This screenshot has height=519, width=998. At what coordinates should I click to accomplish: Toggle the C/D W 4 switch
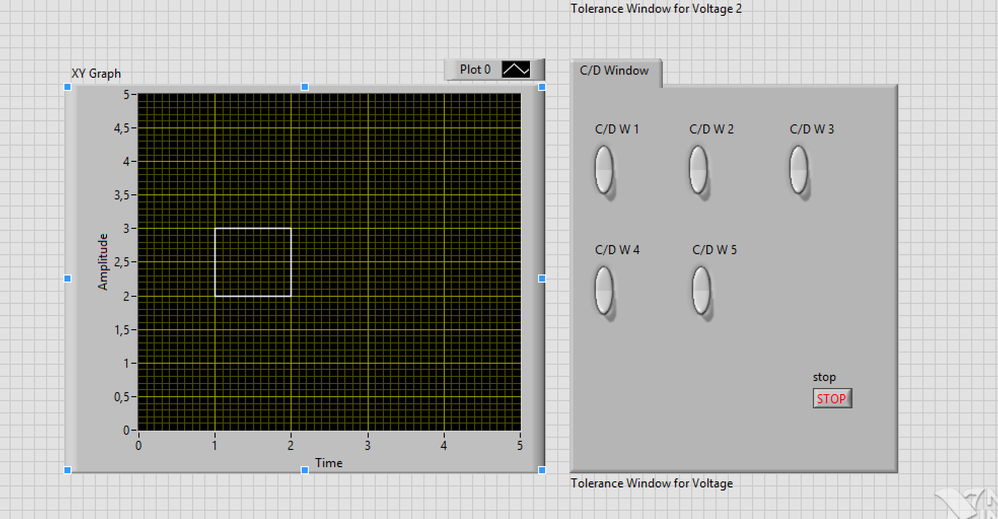click(604, 290)
